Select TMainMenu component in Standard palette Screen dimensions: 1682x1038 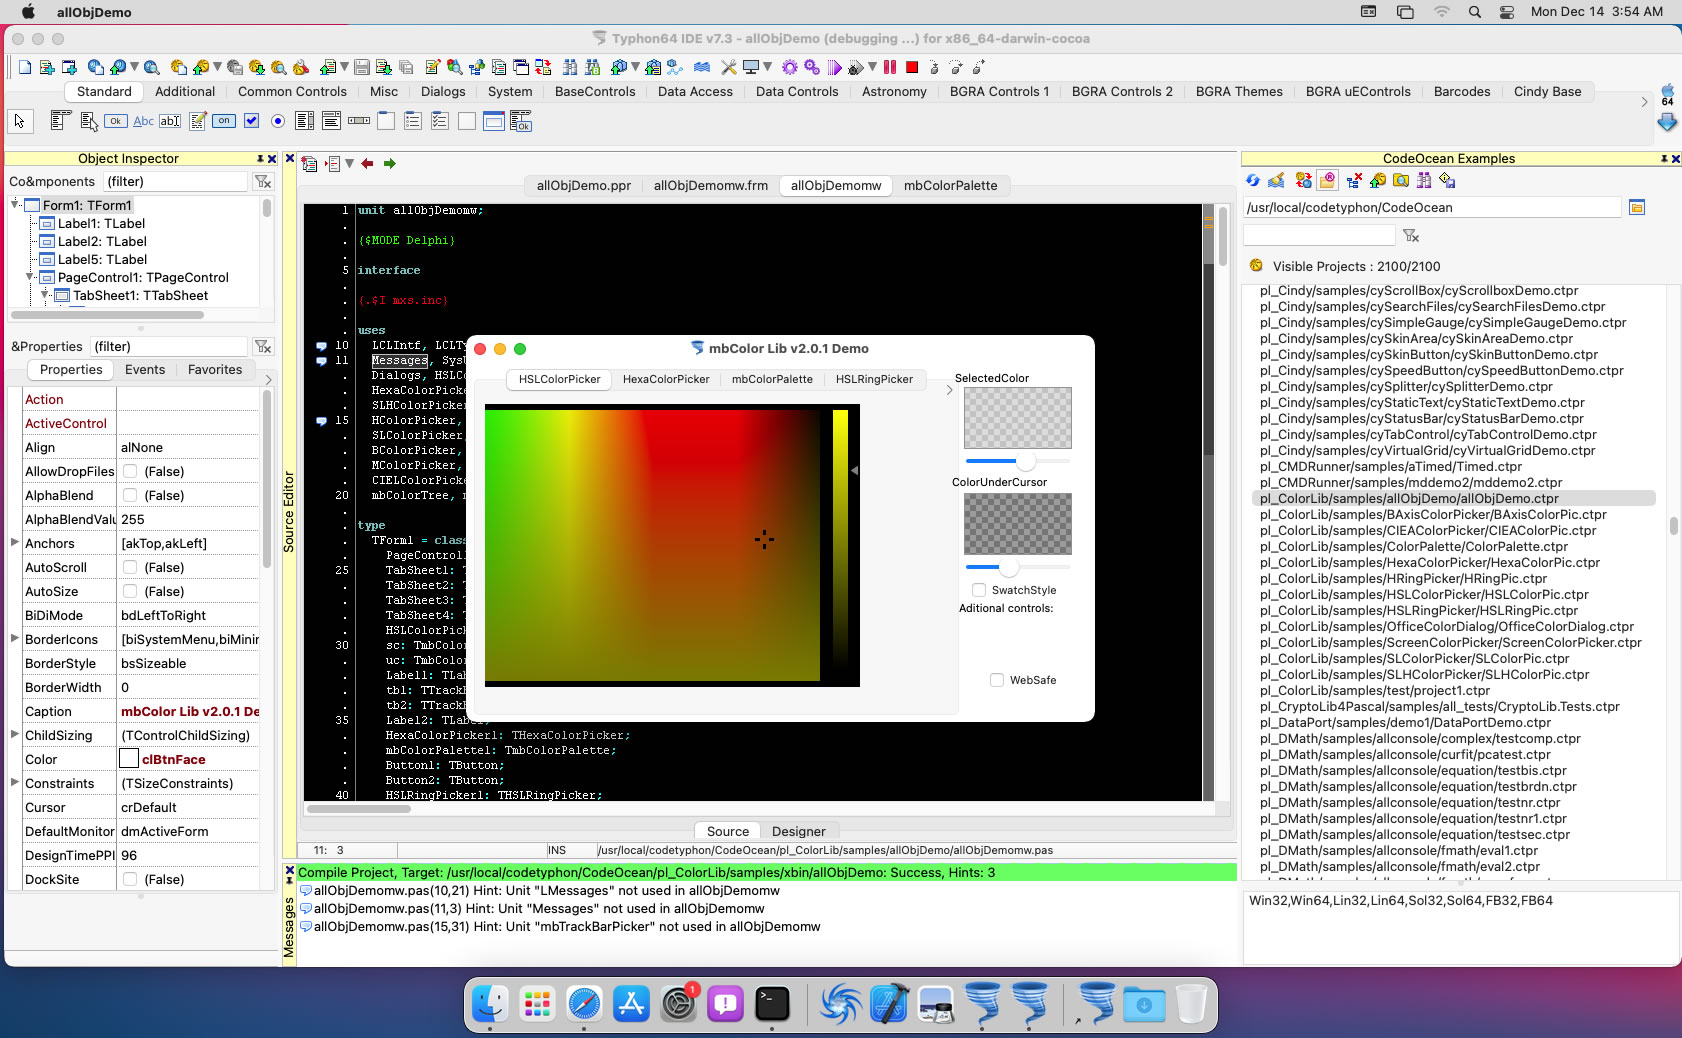coord(61,121)
